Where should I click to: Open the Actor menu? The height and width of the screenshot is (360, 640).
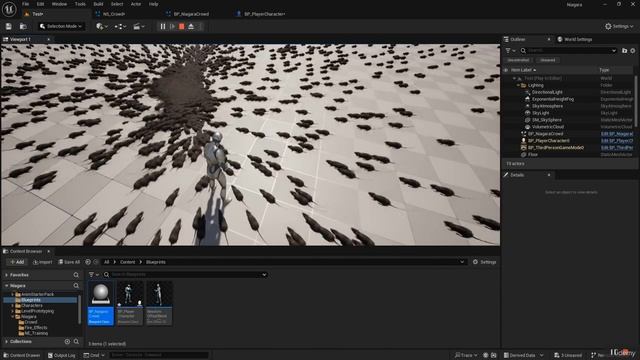coord(136,4)
